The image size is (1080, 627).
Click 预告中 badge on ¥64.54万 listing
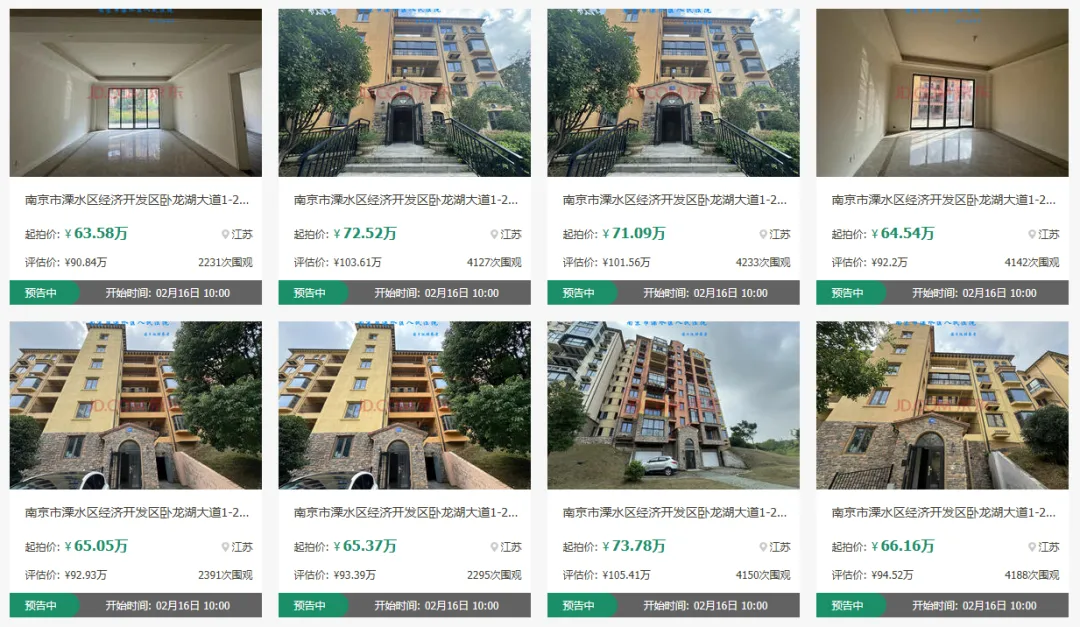point(848,293)
